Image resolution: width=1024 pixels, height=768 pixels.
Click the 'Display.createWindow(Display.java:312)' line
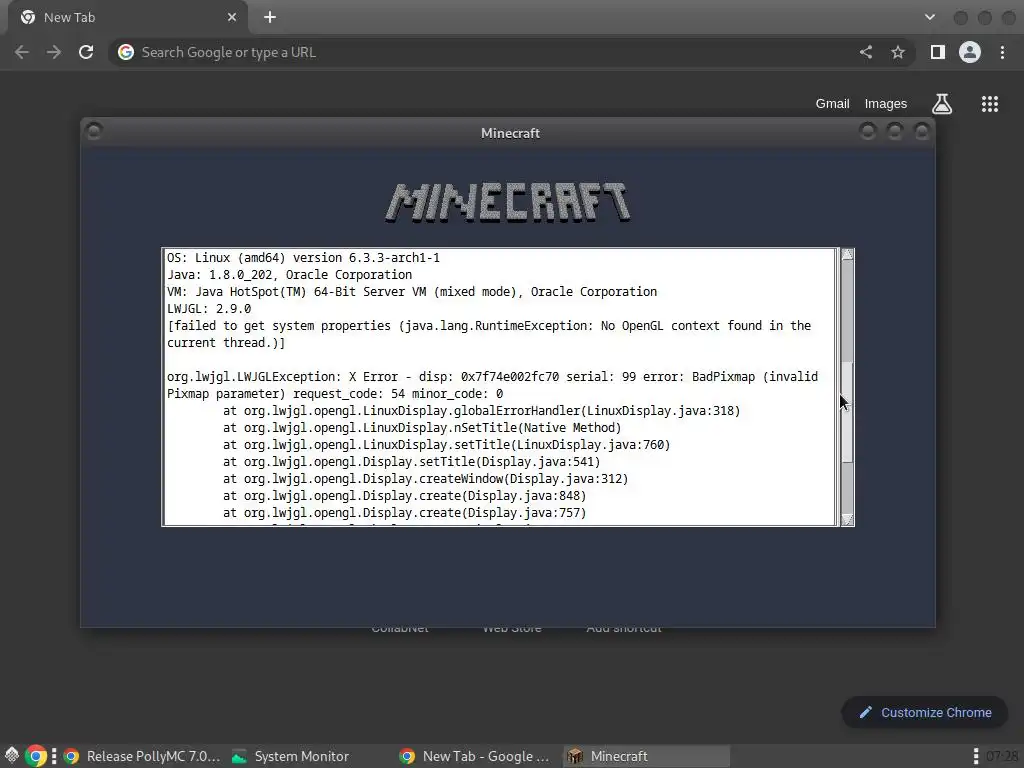[425, 479]
